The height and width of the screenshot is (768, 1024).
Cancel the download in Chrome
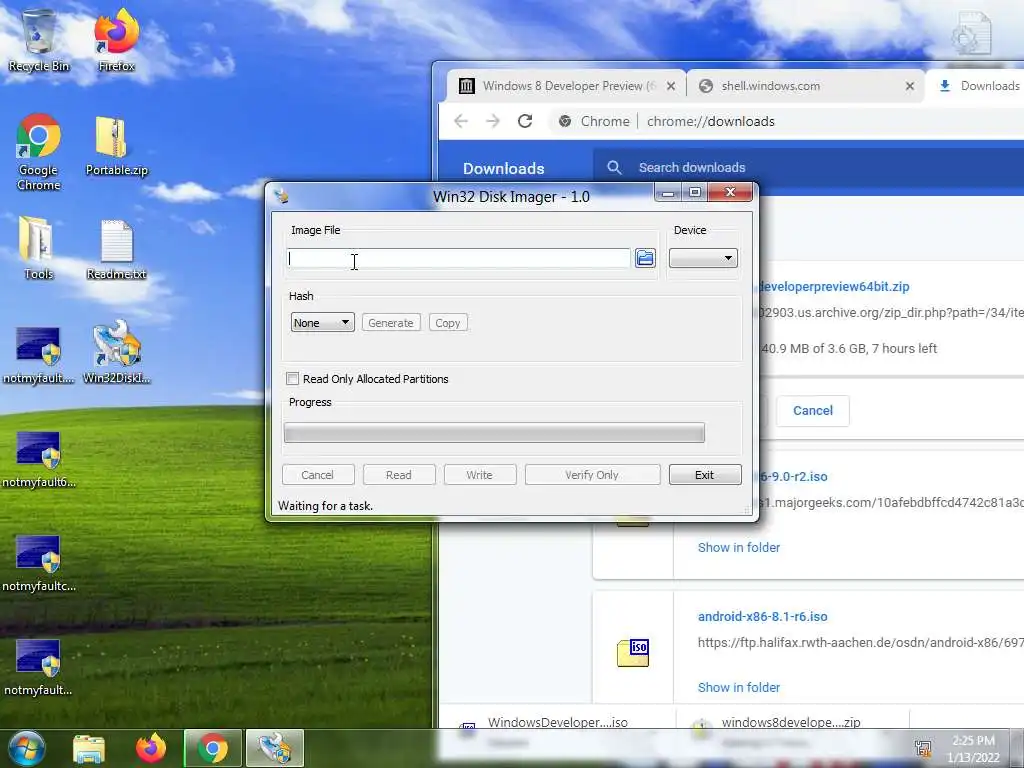[x=812, y=411]
